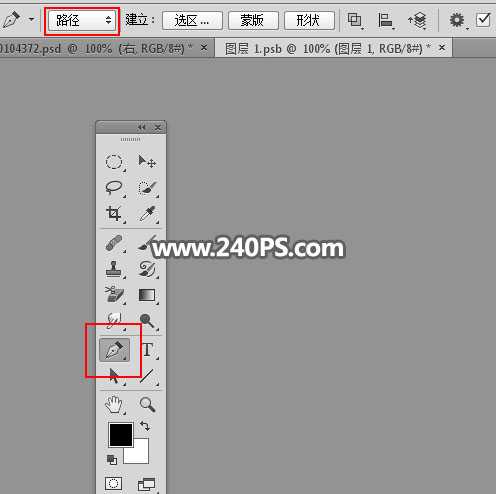
Task: Click the black foreground color swatch
Action: tap(121, 435)
